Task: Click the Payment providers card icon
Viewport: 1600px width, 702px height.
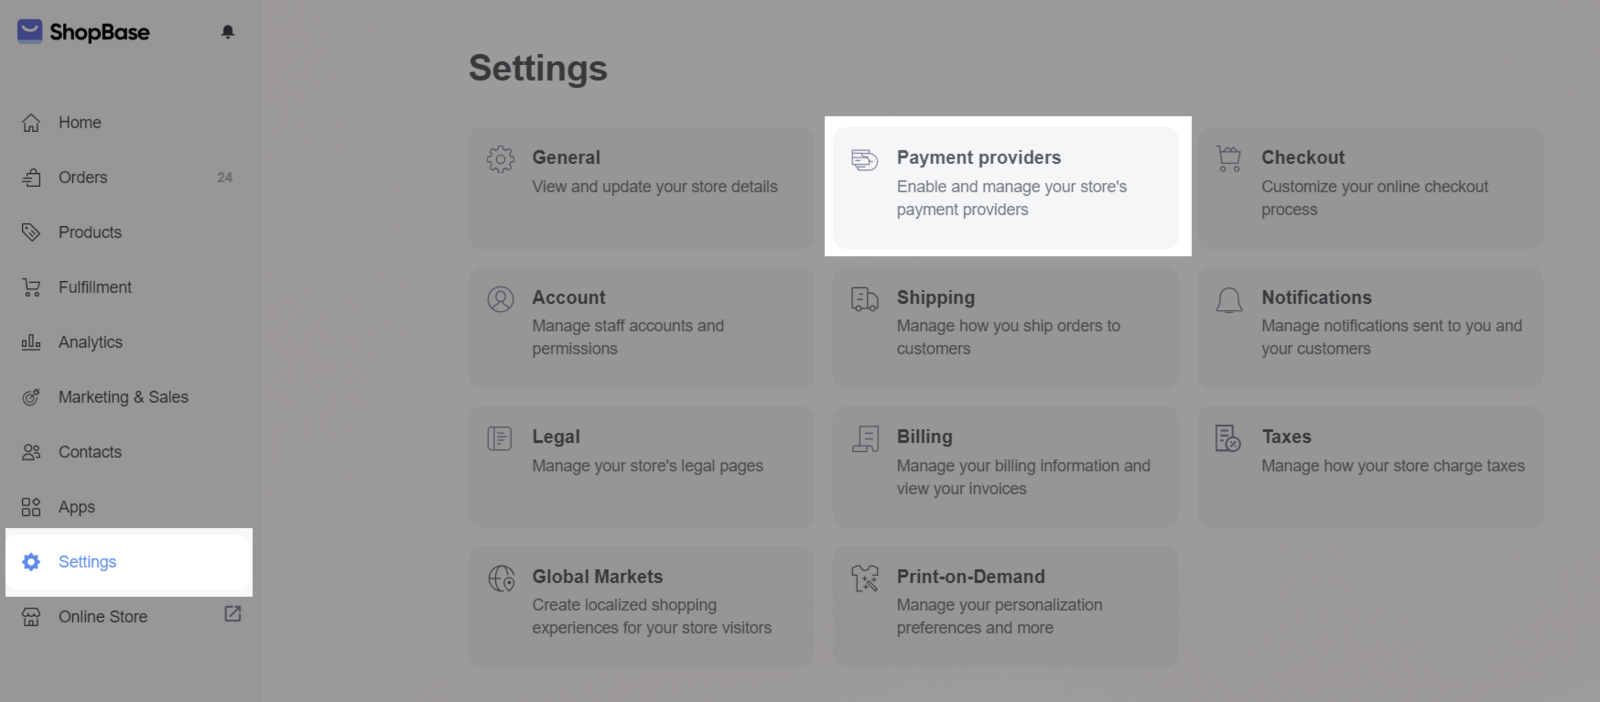Action: click(864, 159)
